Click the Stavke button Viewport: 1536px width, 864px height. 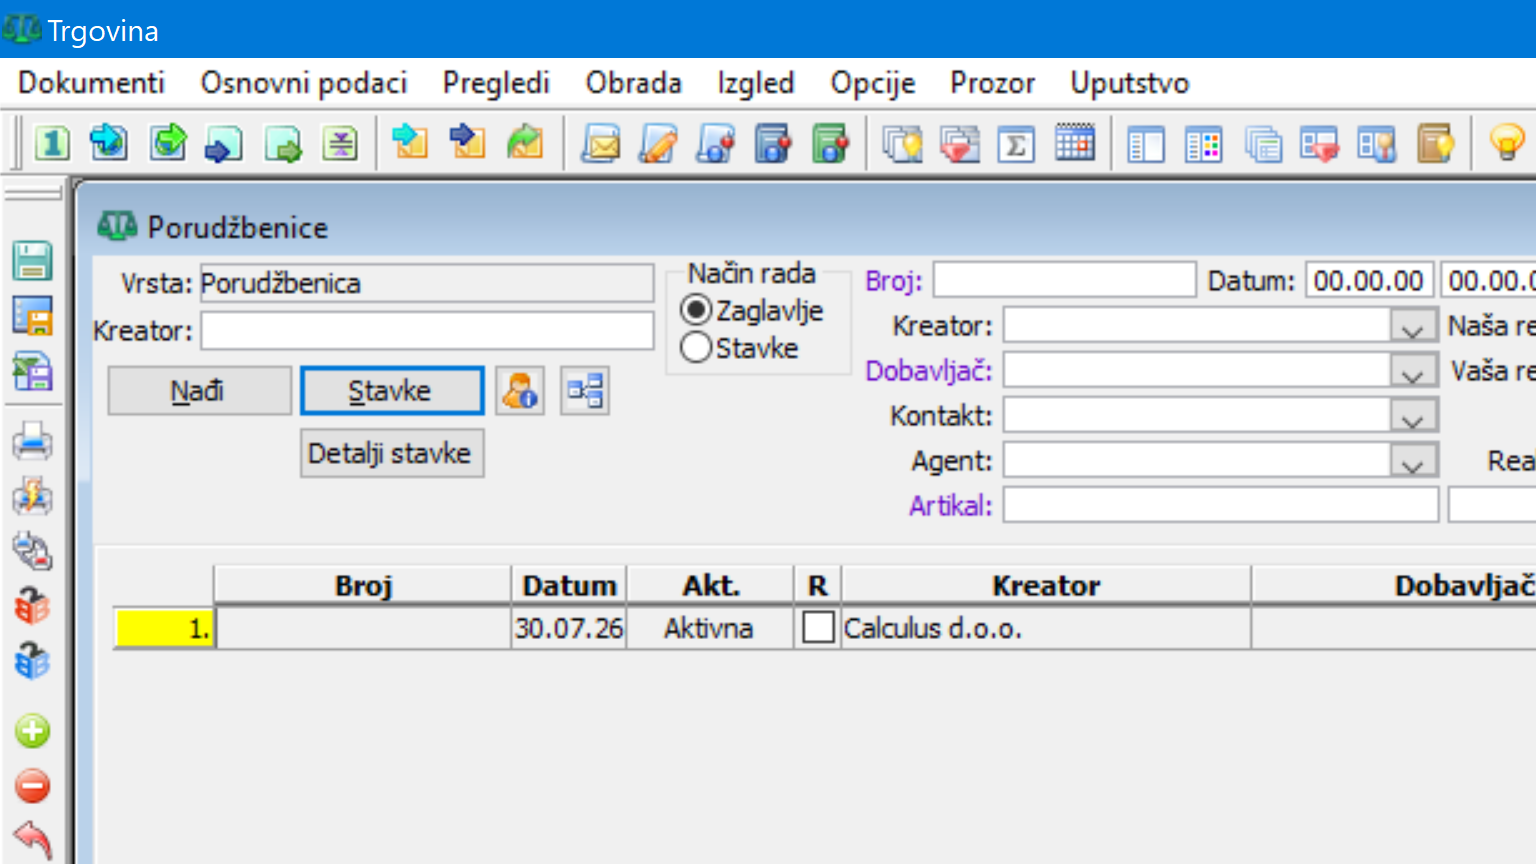pyautogui.click(x=391, y=391)
